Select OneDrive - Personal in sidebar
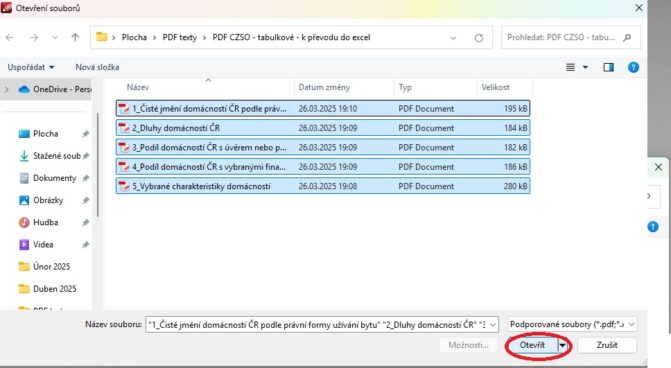This screenshot has height=368, width=671. click(x=55, y=89)
